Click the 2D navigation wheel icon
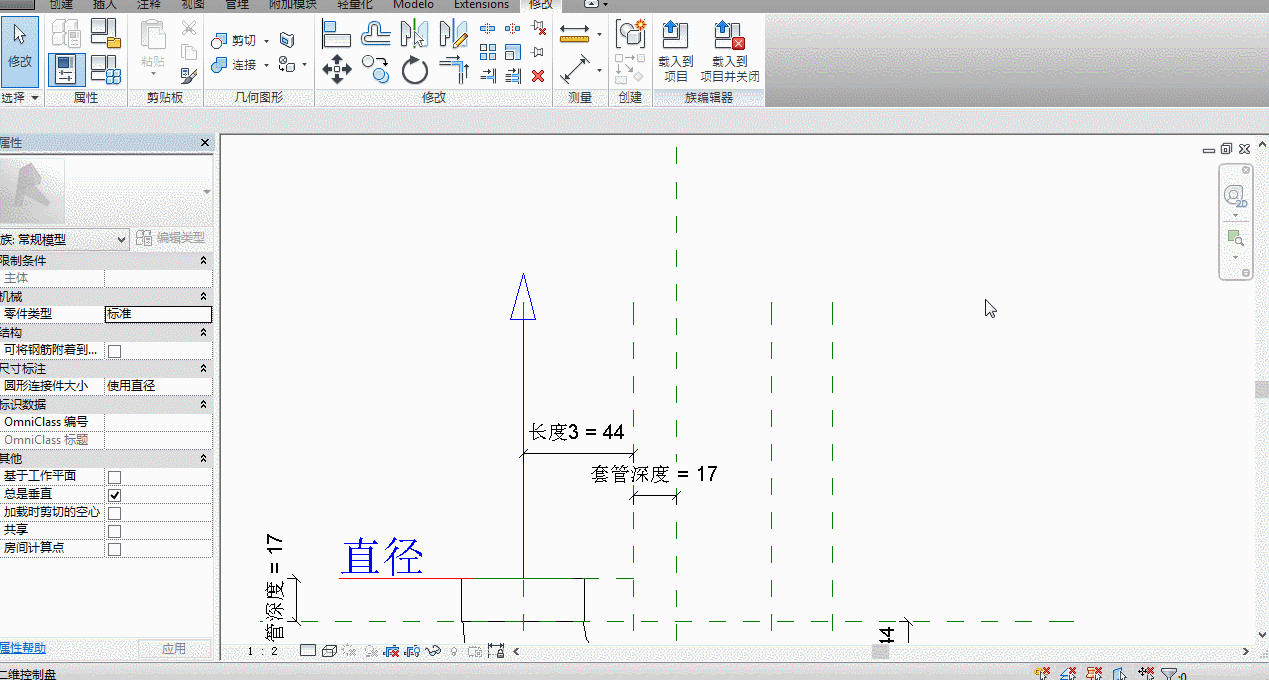The image size is (1269, 680). pos(1236,195)
